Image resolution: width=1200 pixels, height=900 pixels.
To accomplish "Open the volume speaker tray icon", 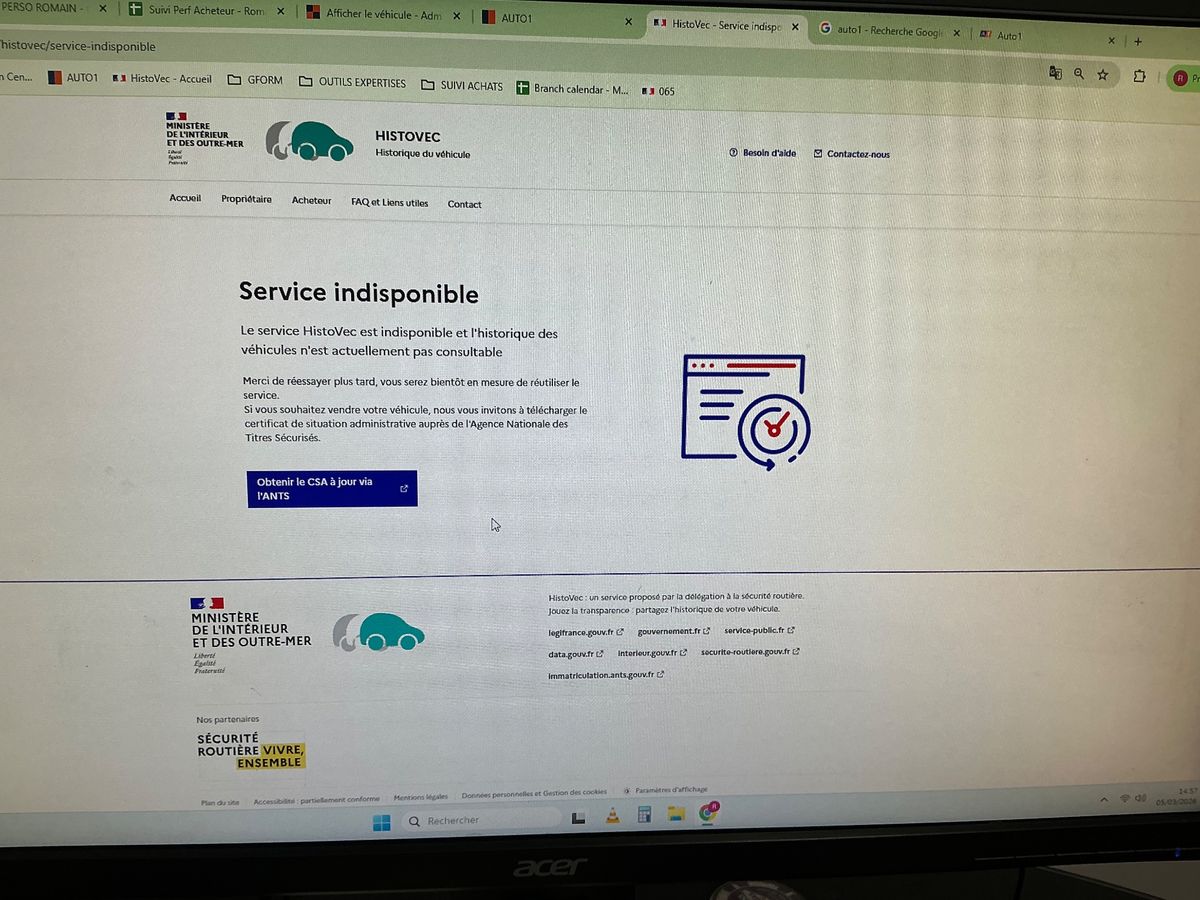I will coord(1140,797).
